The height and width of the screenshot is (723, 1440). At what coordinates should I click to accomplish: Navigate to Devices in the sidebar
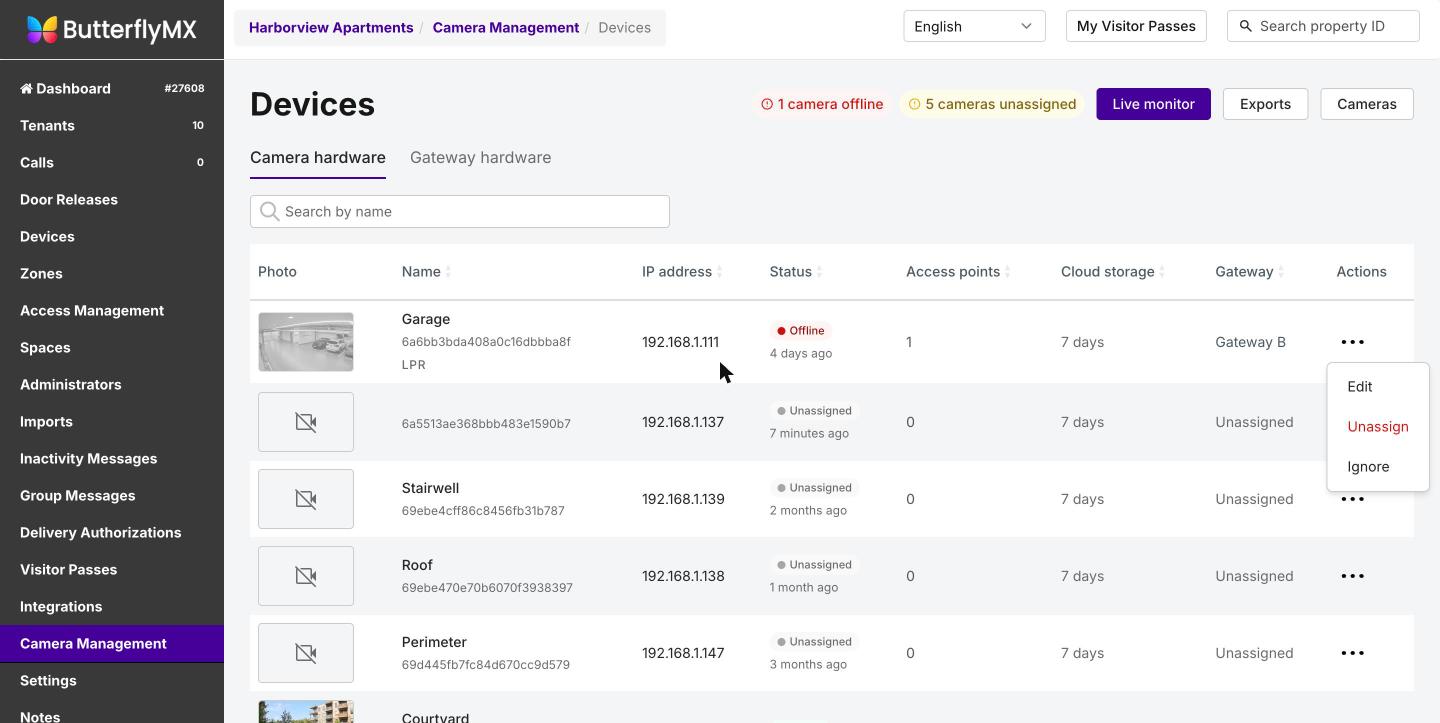click(x=112, y=236)
